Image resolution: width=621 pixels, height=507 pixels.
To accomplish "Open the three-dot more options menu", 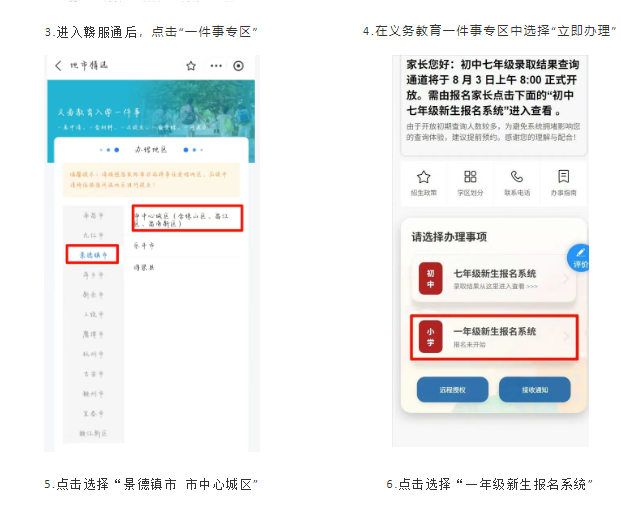I will [215, 66].
